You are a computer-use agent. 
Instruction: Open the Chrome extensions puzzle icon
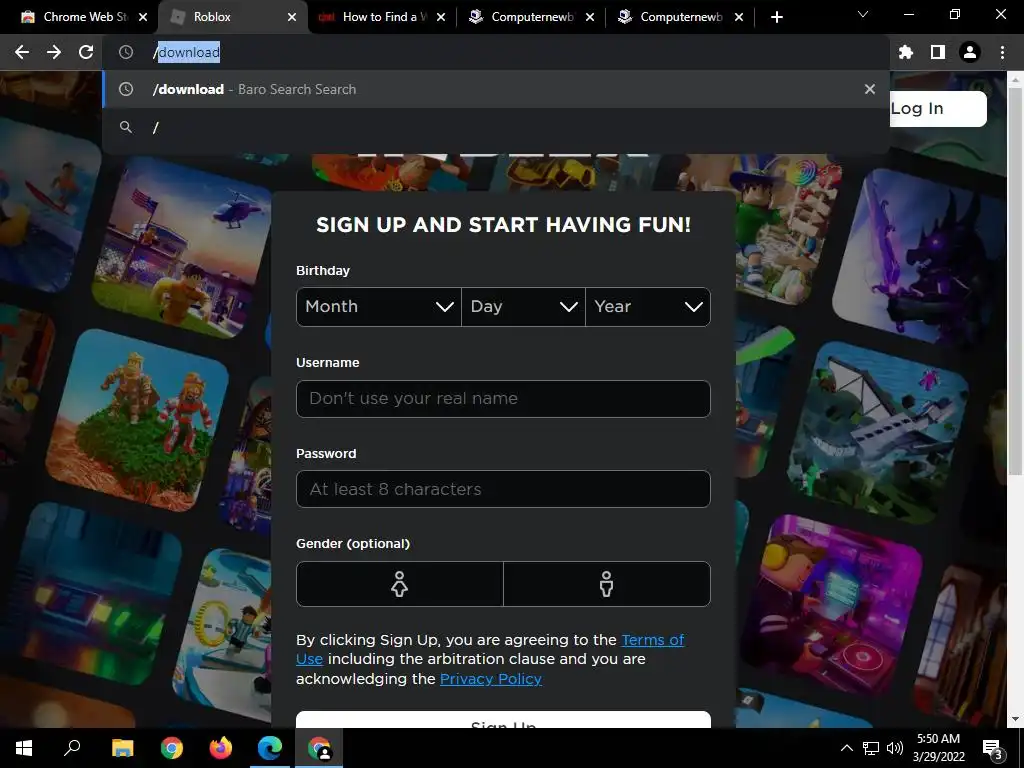[x=906, y=52]
